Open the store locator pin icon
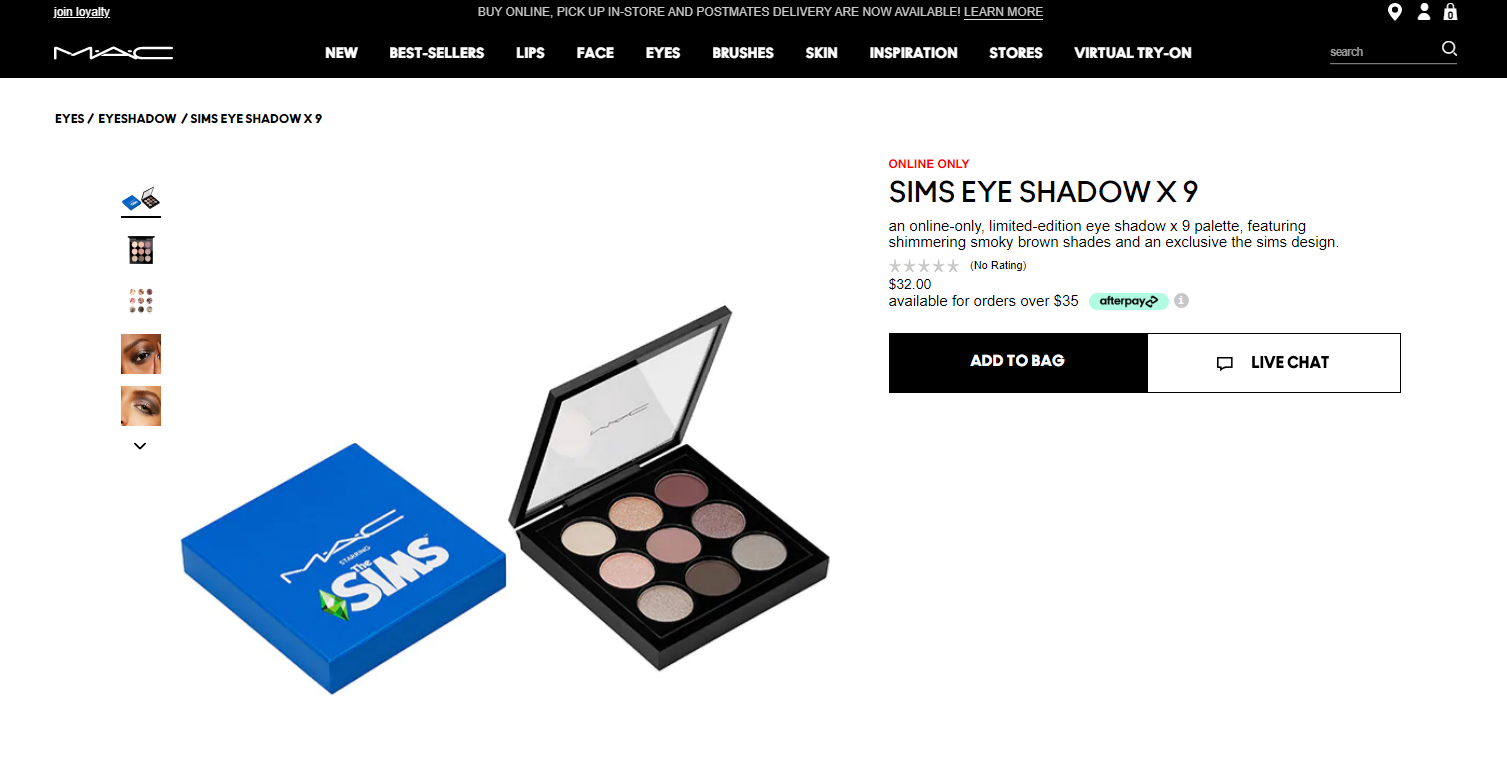This screenshot has width=1507, height=763. tap(1395, 12)
